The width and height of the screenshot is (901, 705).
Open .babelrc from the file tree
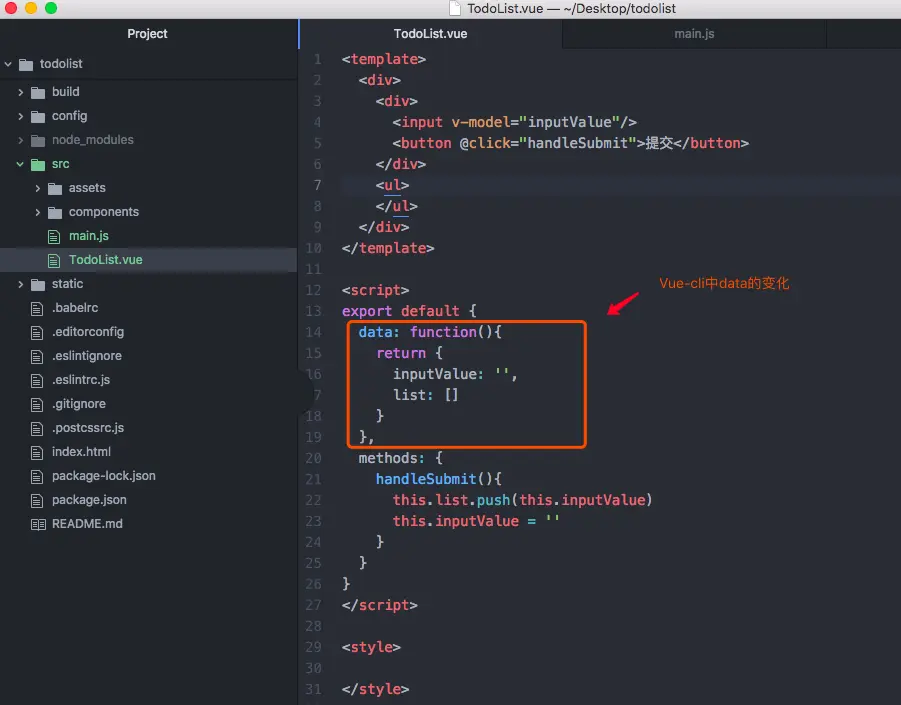(x=75, y=308)
